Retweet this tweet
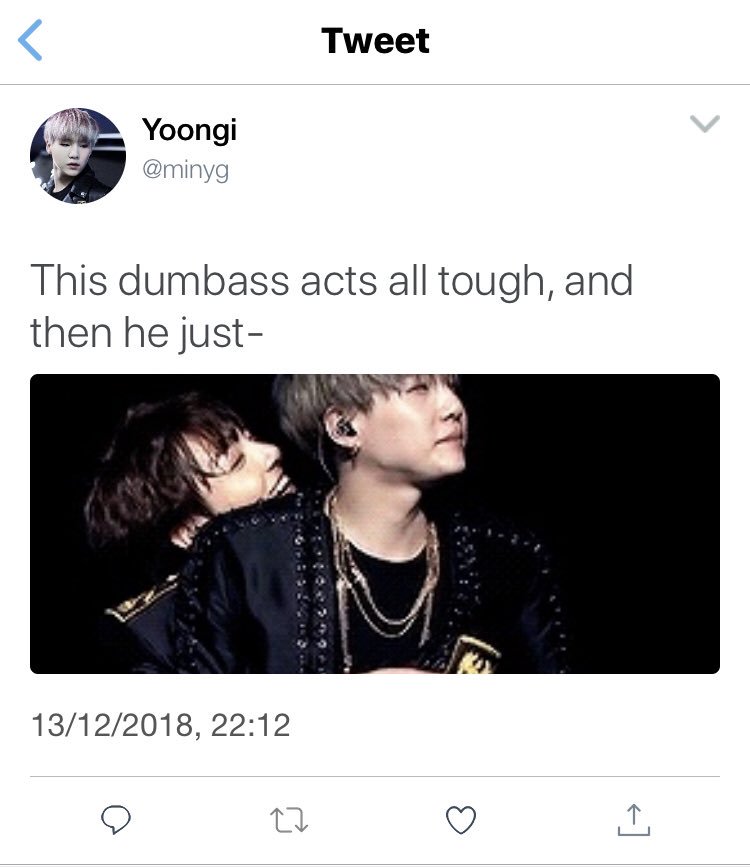This screenshot has width=750, height=867. pos(289,819)
